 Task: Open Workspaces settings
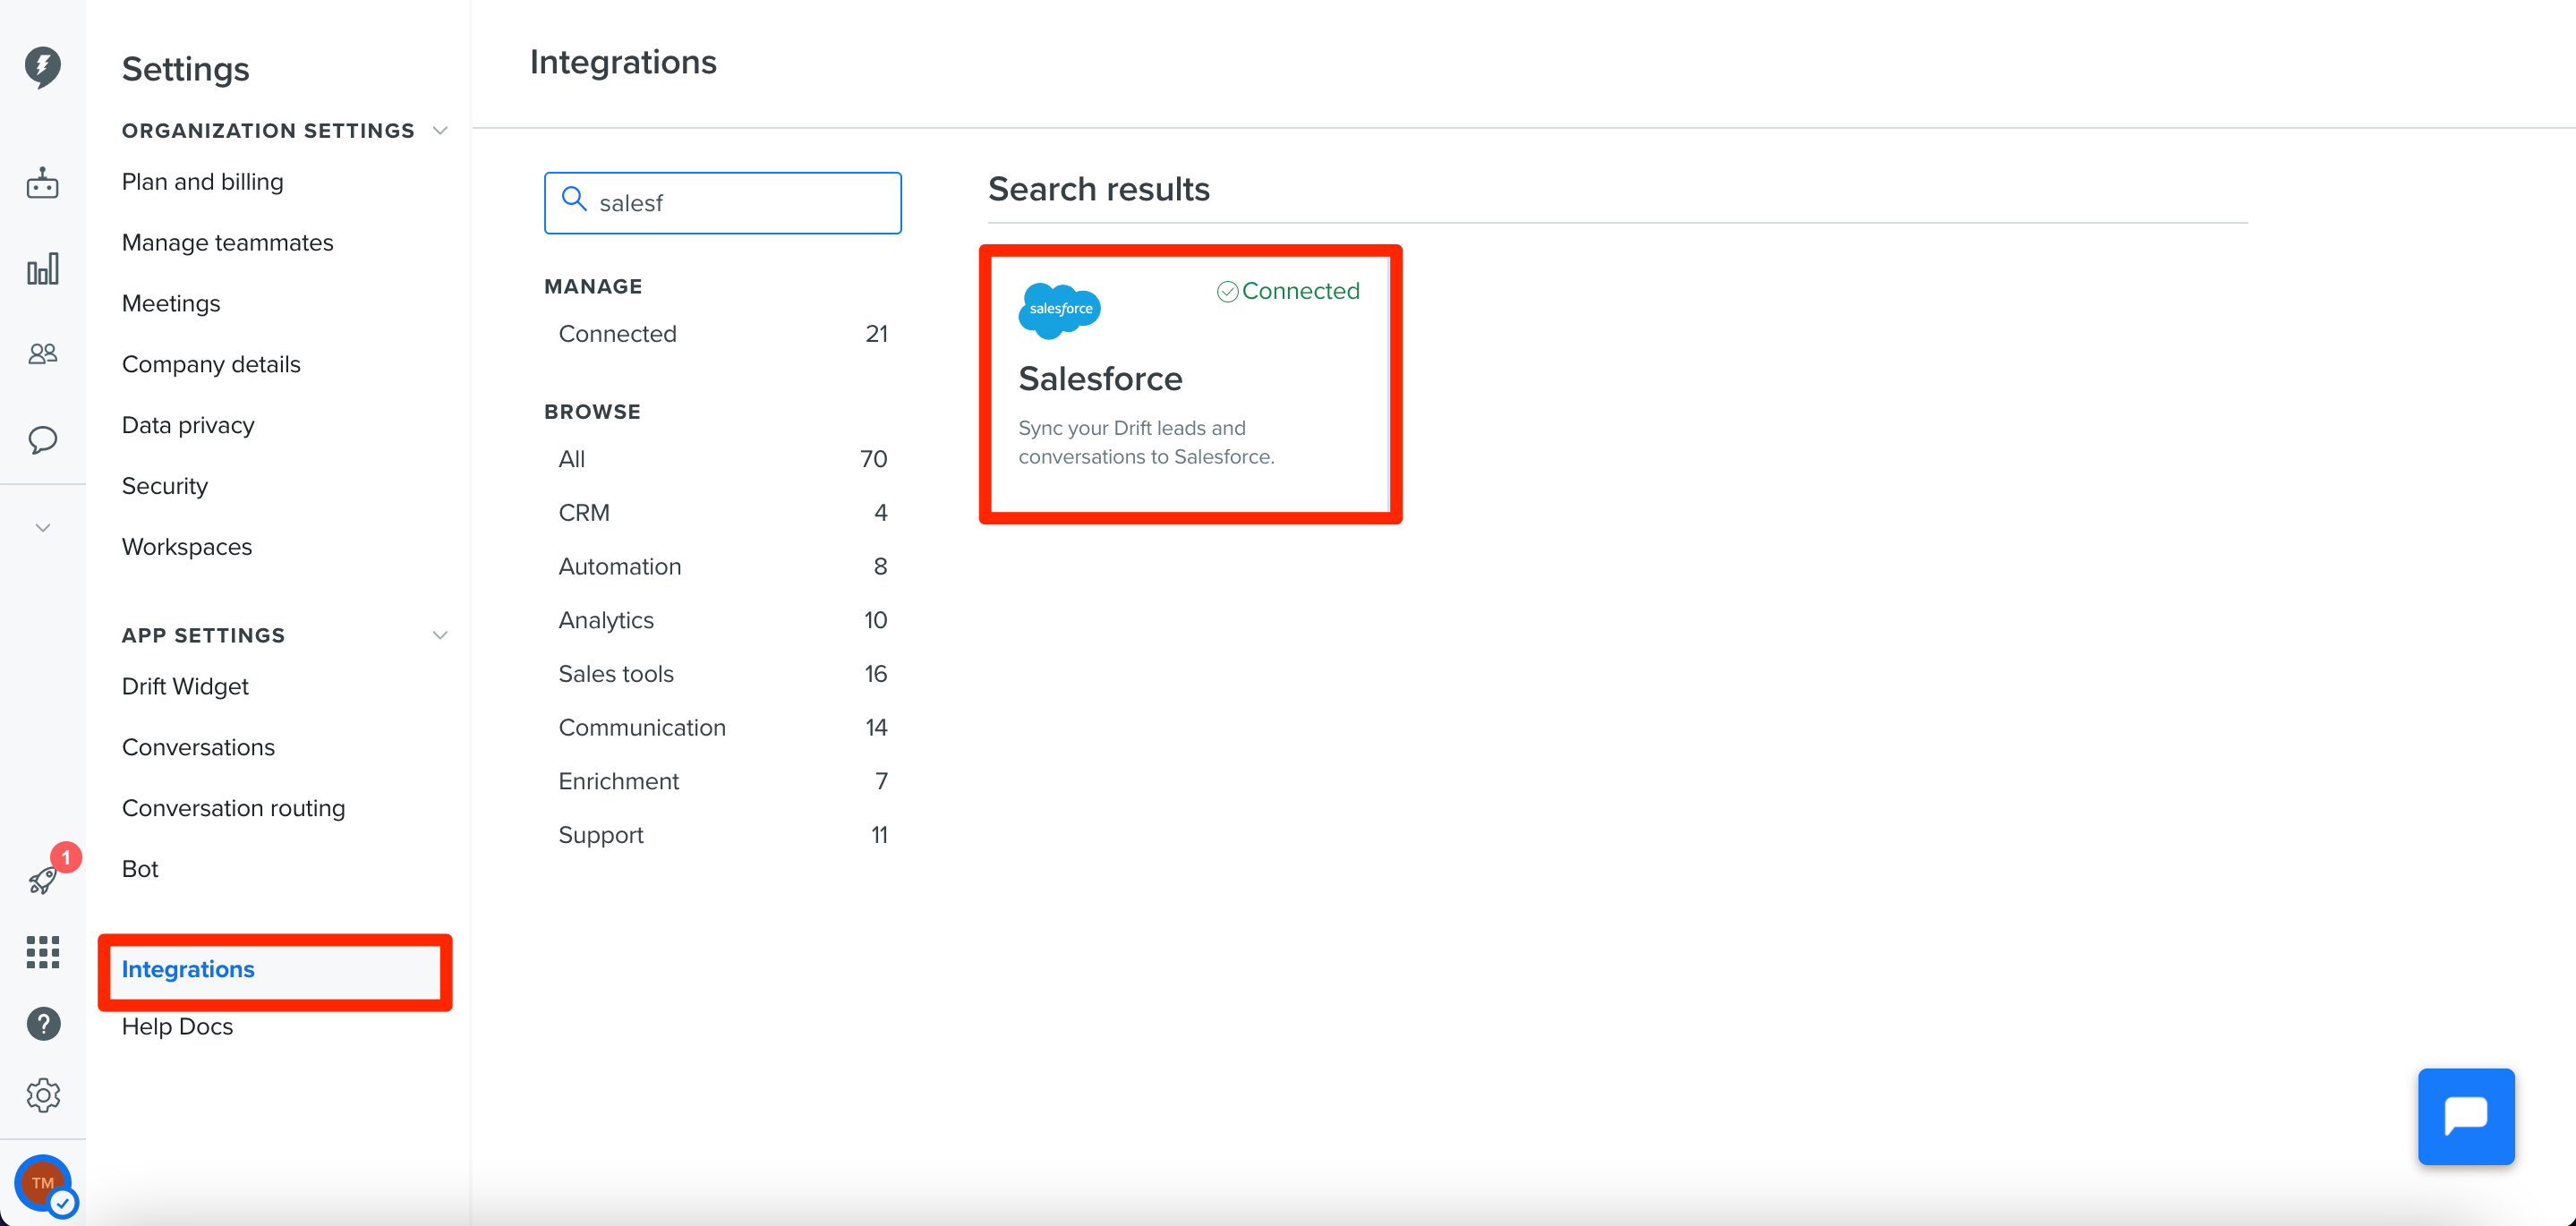(187, 548)
